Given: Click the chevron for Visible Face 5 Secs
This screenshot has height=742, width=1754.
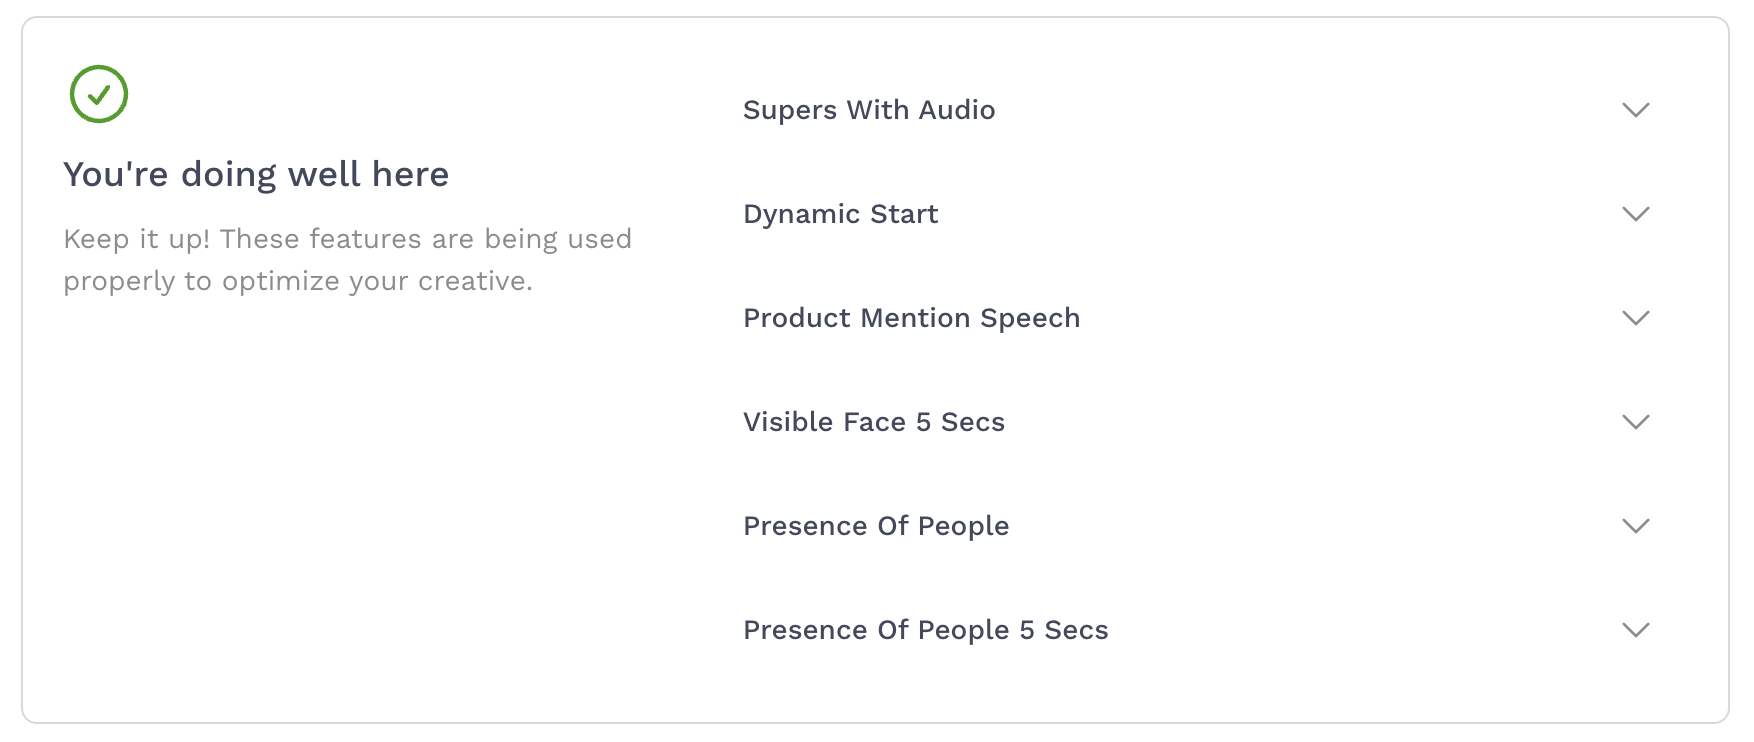Looking at the screenshot, I should 1635,422.
